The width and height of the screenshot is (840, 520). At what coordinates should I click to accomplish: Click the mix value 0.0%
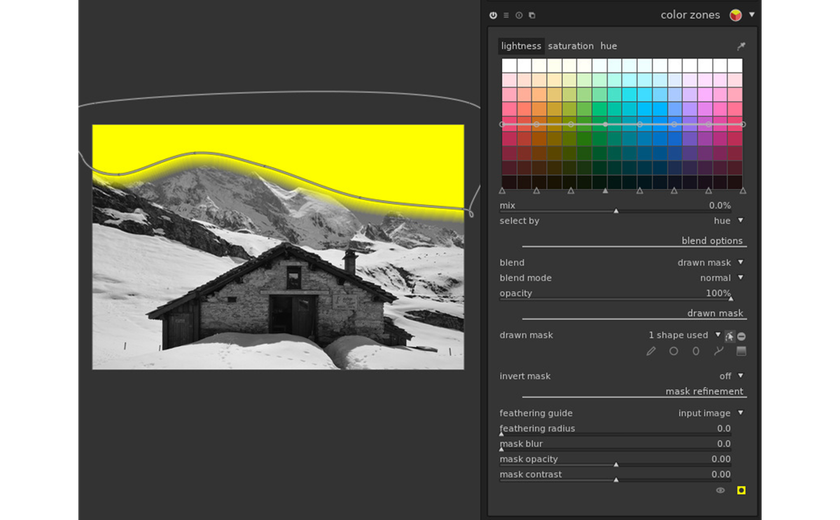click(x=719, y=205)
